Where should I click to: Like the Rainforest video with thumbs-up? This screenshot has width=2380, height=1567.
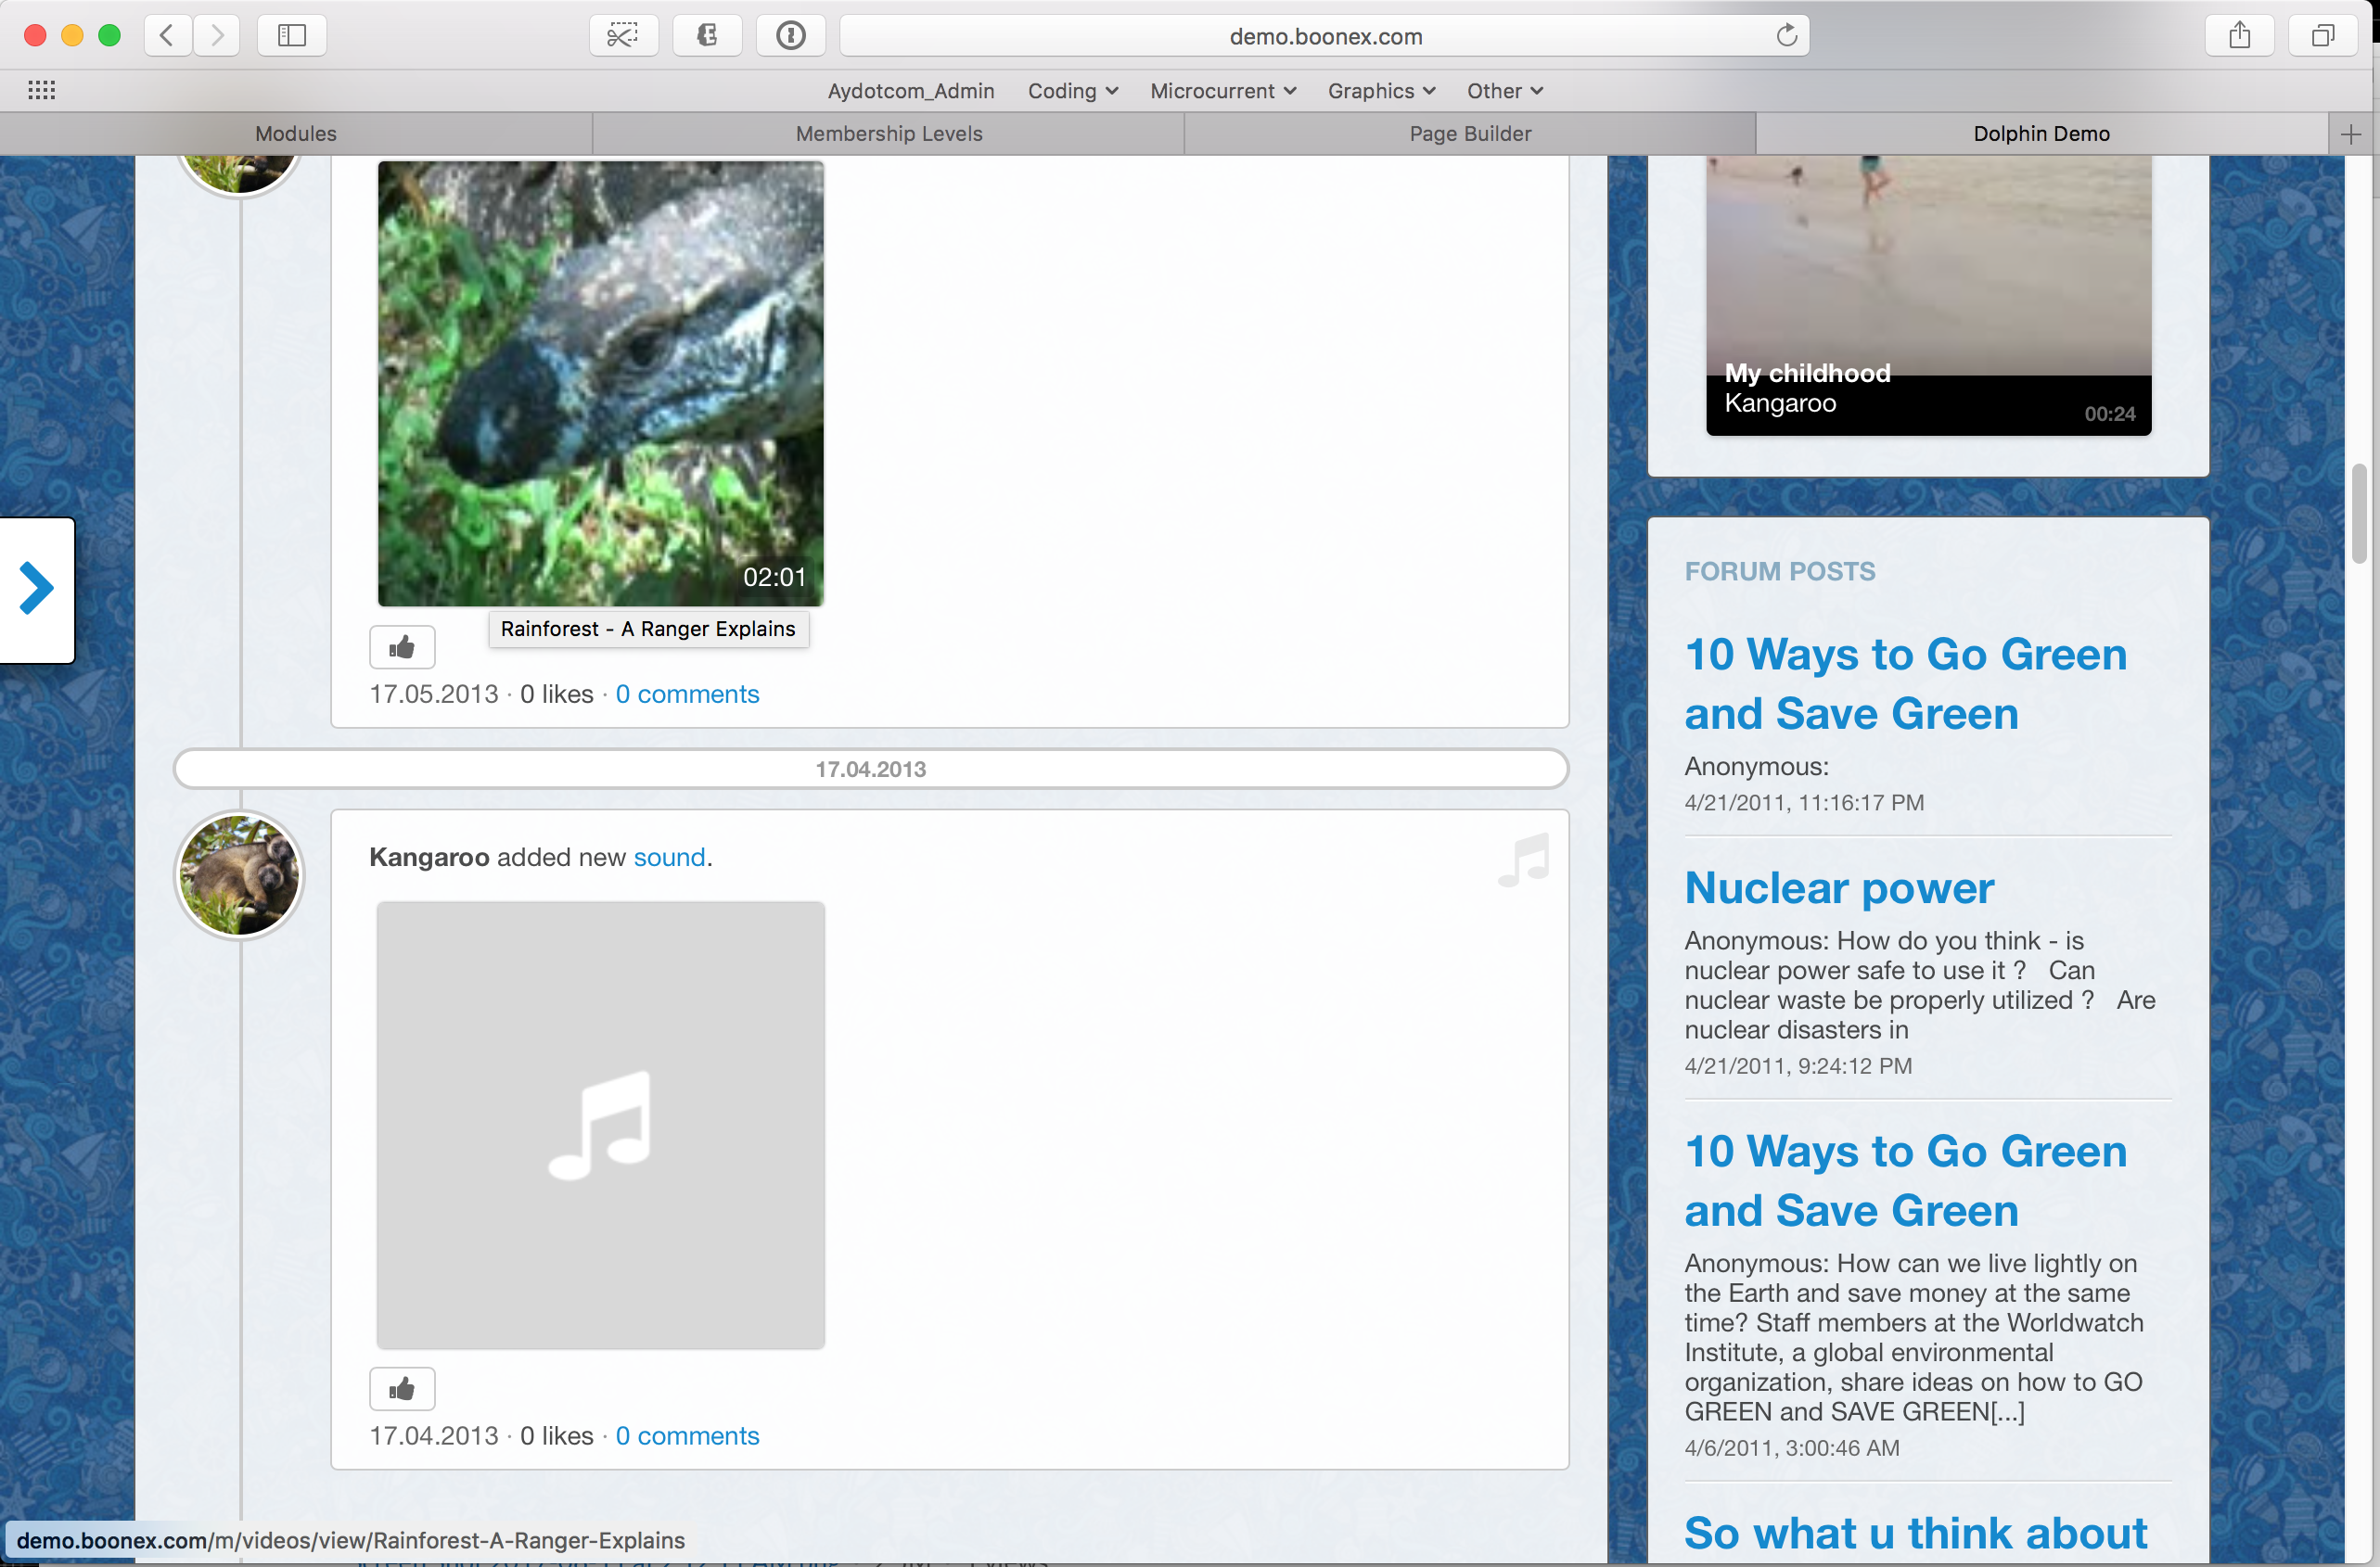[402, 647]
